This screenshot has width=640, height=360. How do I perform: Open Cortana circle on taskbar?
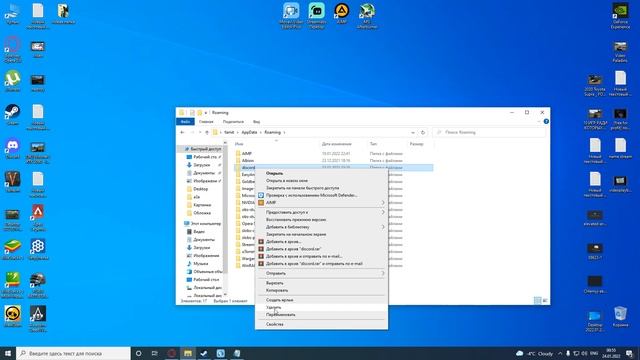(x=138, y=353)
